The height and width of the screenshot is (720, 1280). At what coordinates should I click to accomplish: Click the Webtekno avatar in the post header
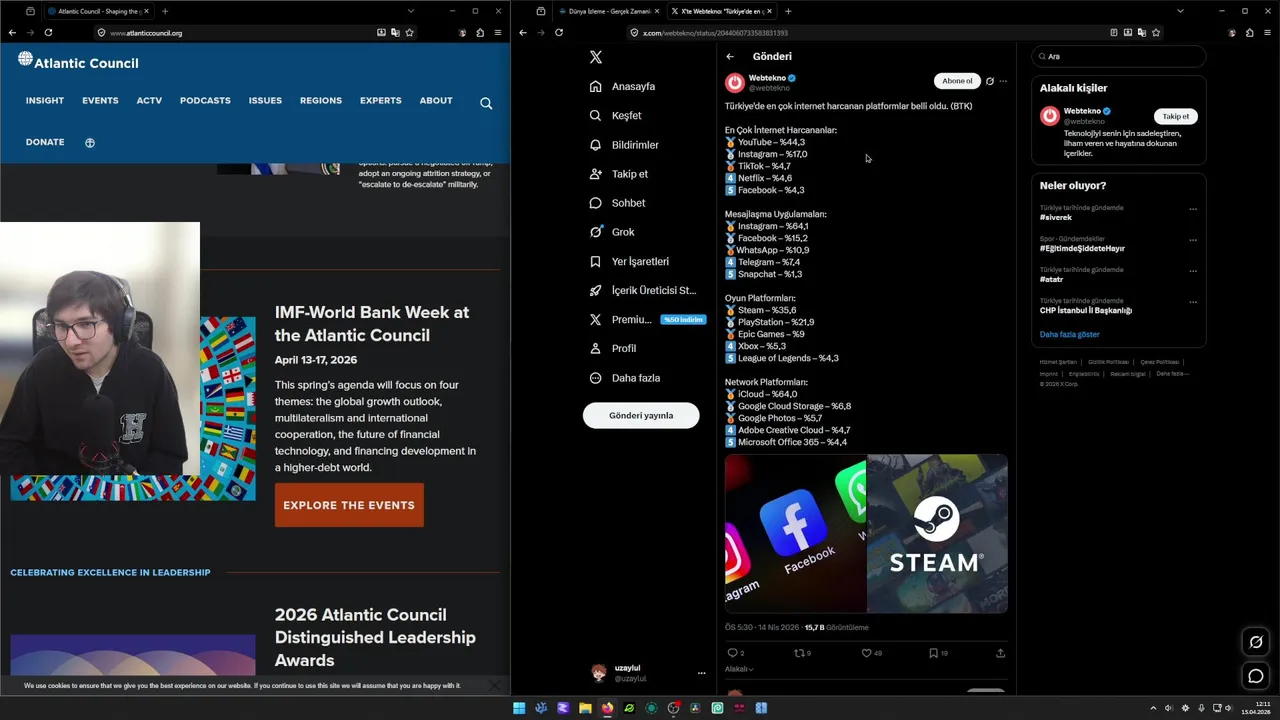[735, 82]
